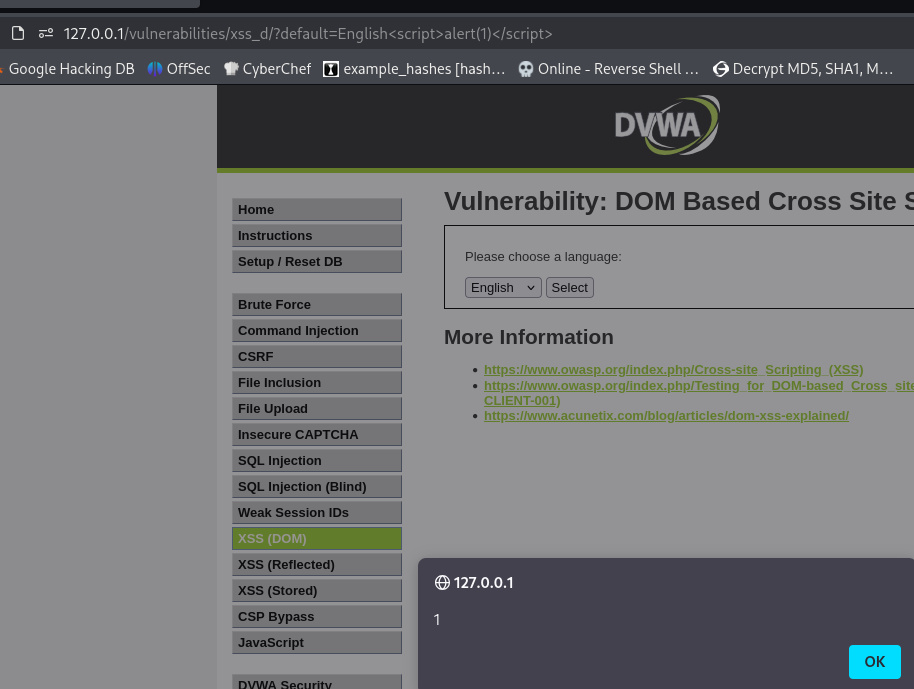Open the Decrypt MD5, SHA1 bookmark
The width and height of the screenshot is (914, 689).
(x=803, y=69)
